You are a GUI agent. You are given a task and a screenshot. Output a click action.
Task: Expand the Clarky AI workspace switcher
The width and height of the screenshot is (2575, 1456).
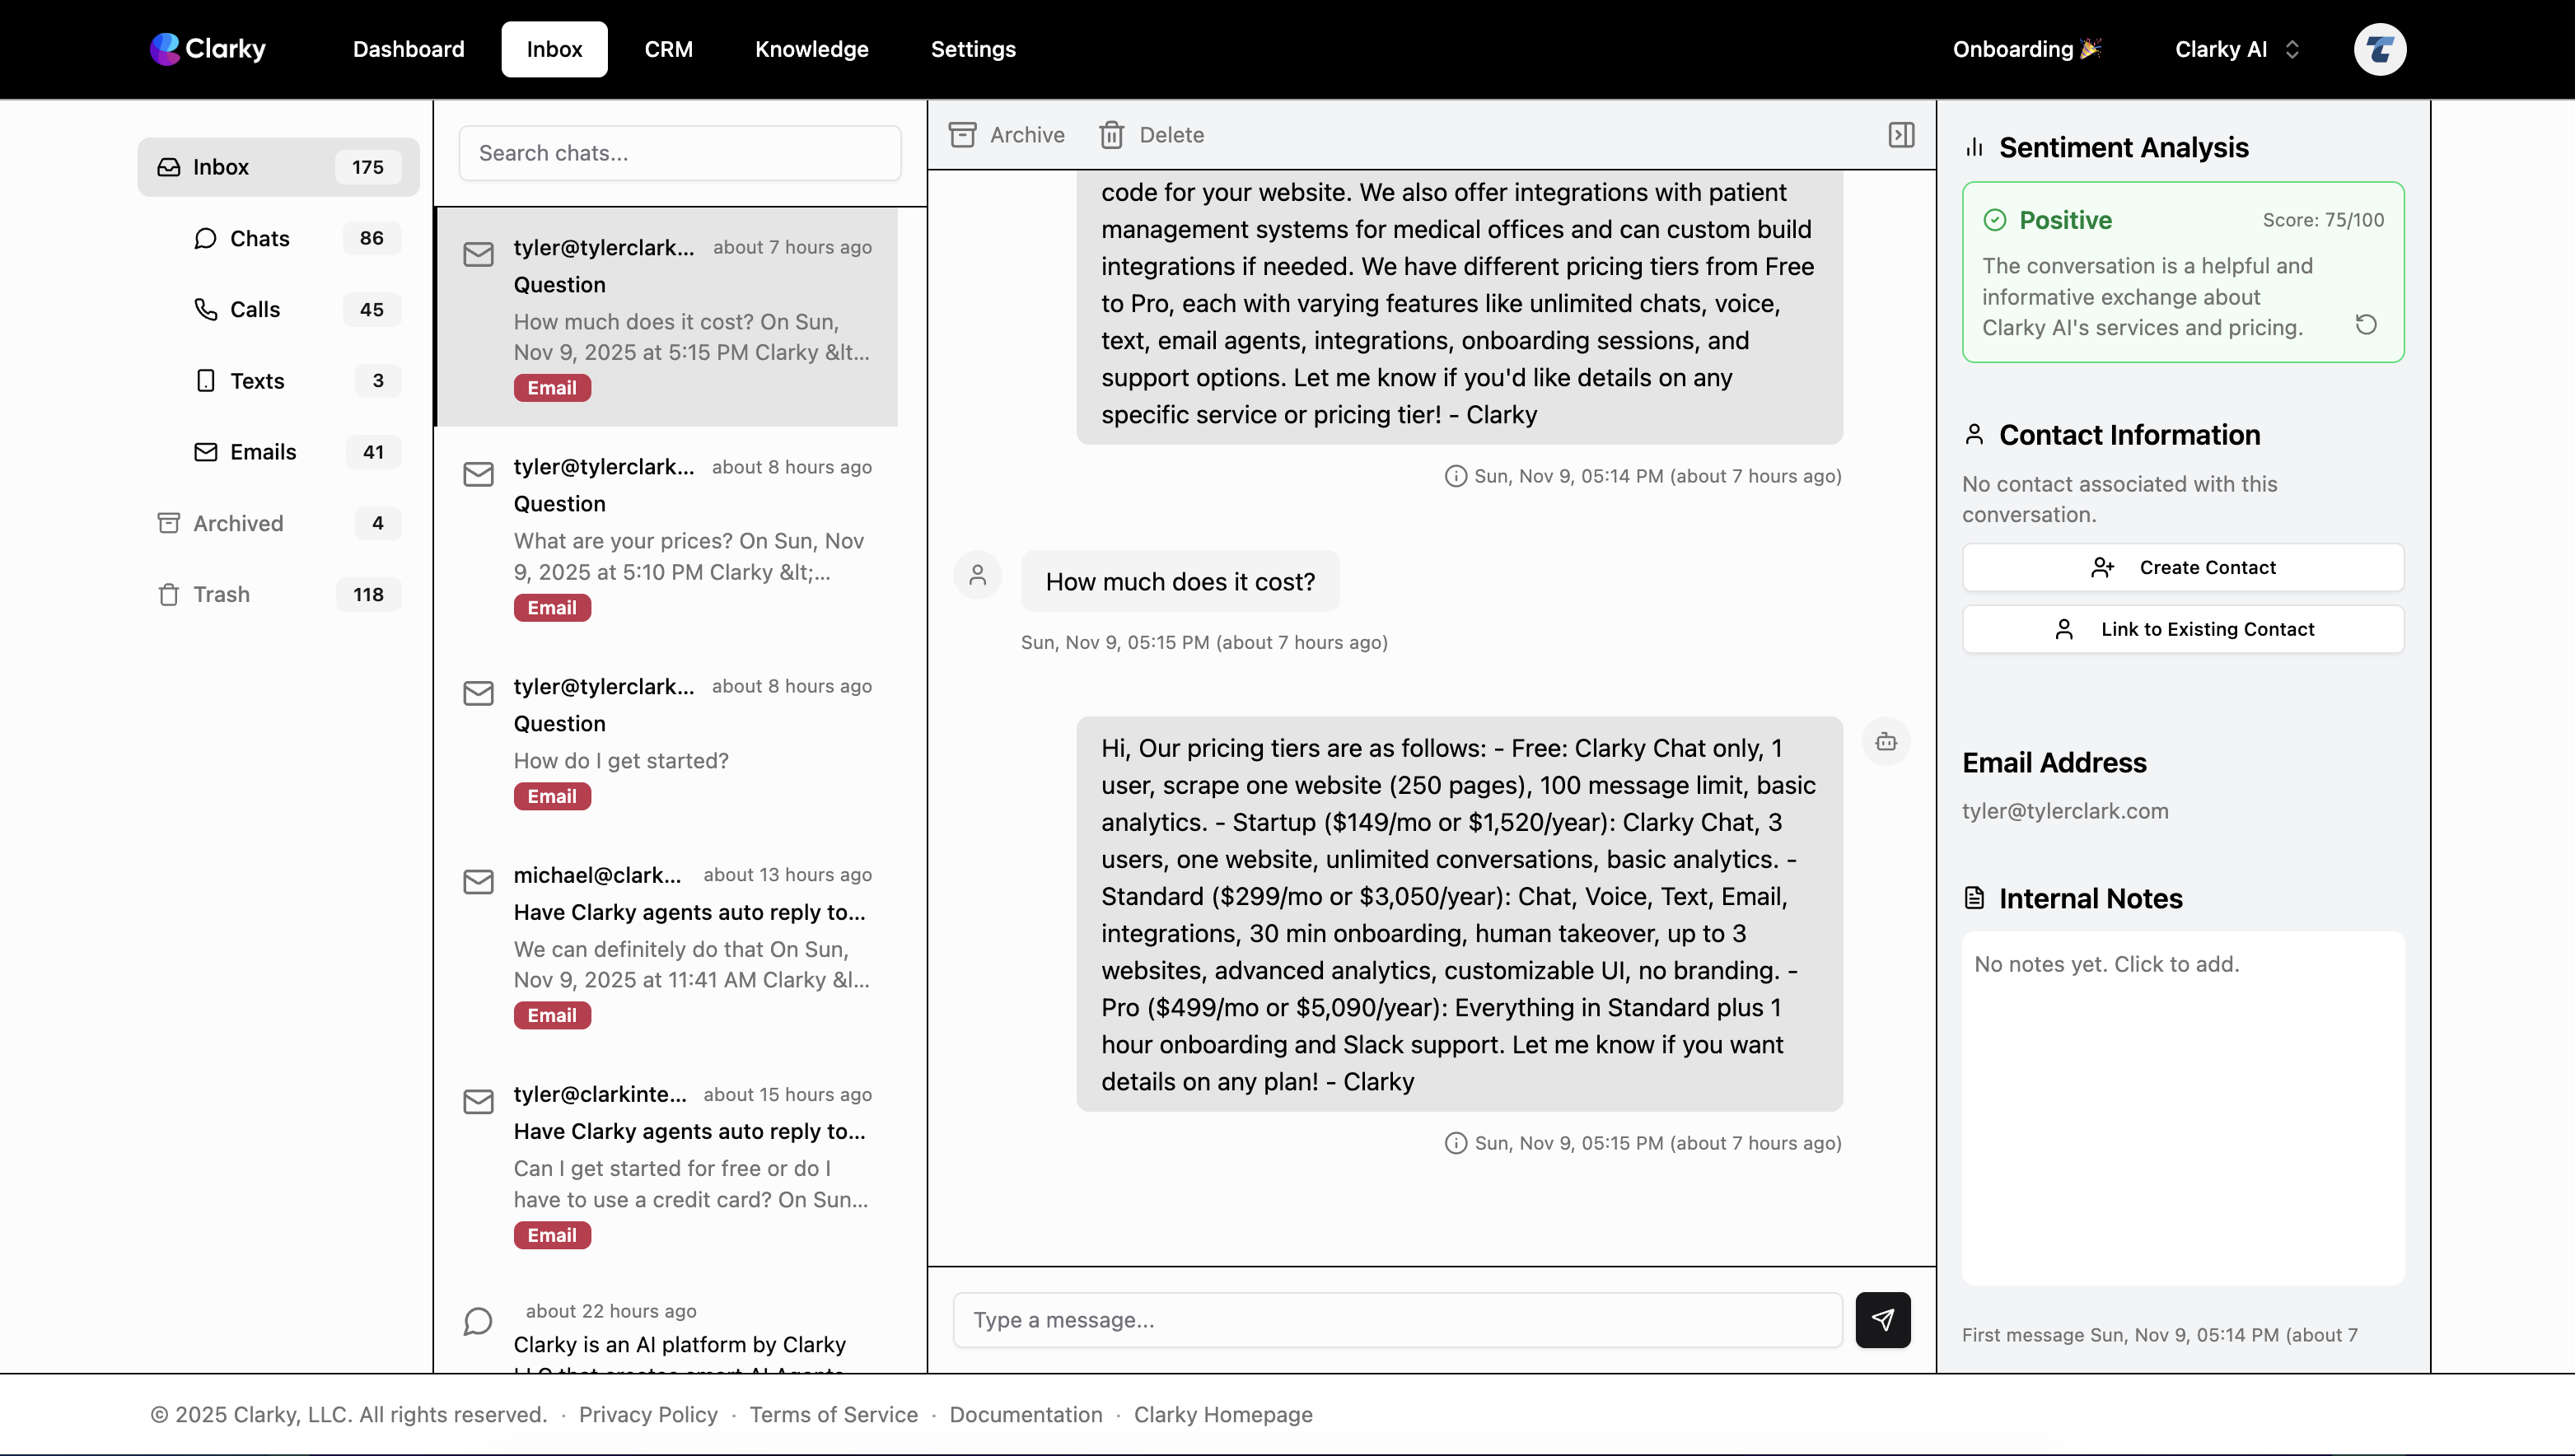tap(2238, 49)
